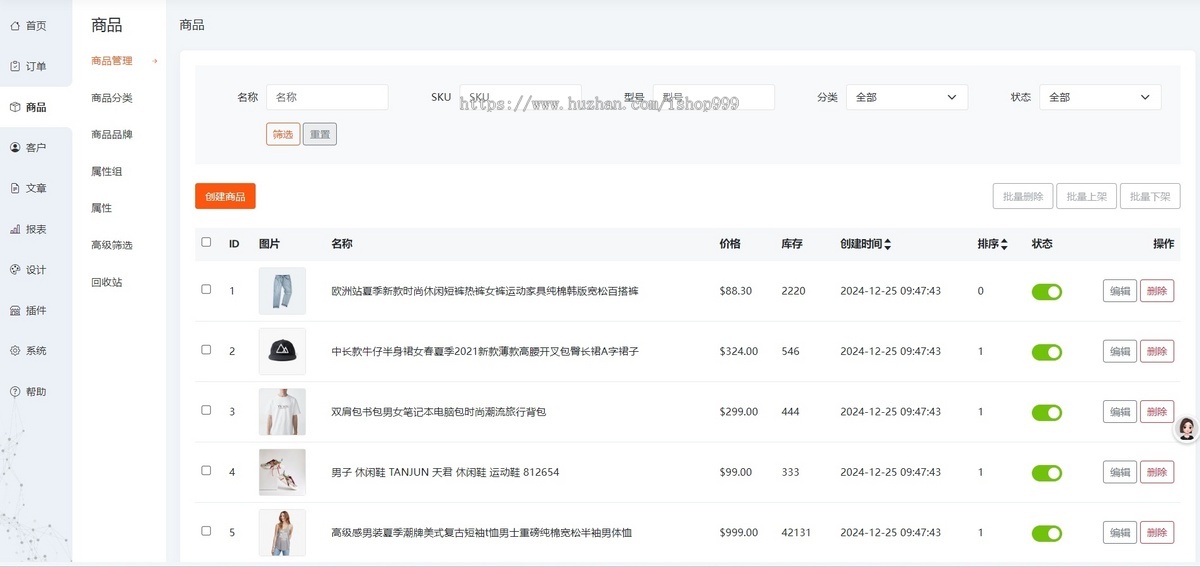Open the 分类 category dropdown

[x=907, y=97]
